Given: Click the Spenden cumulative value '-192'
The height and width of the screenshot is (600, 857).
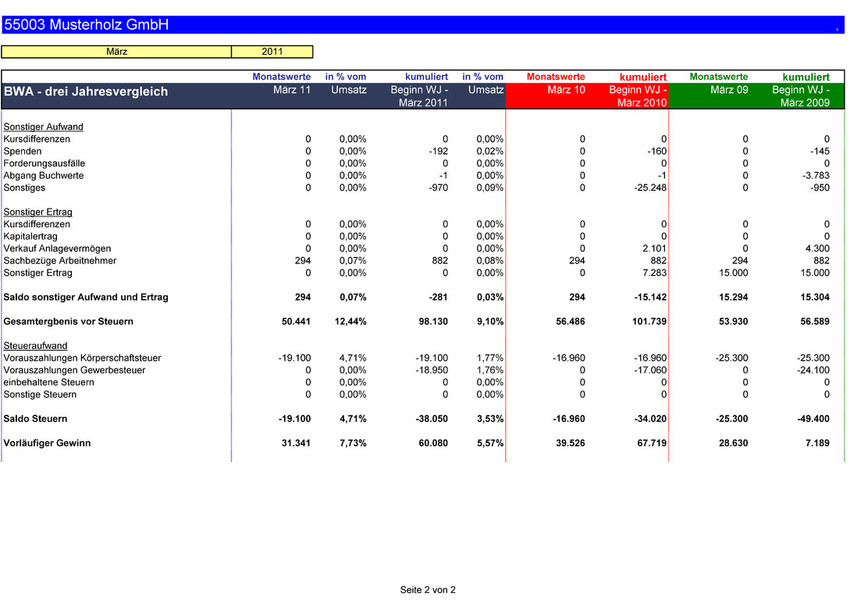Looking at the screenshot, I should click(438, 151).
